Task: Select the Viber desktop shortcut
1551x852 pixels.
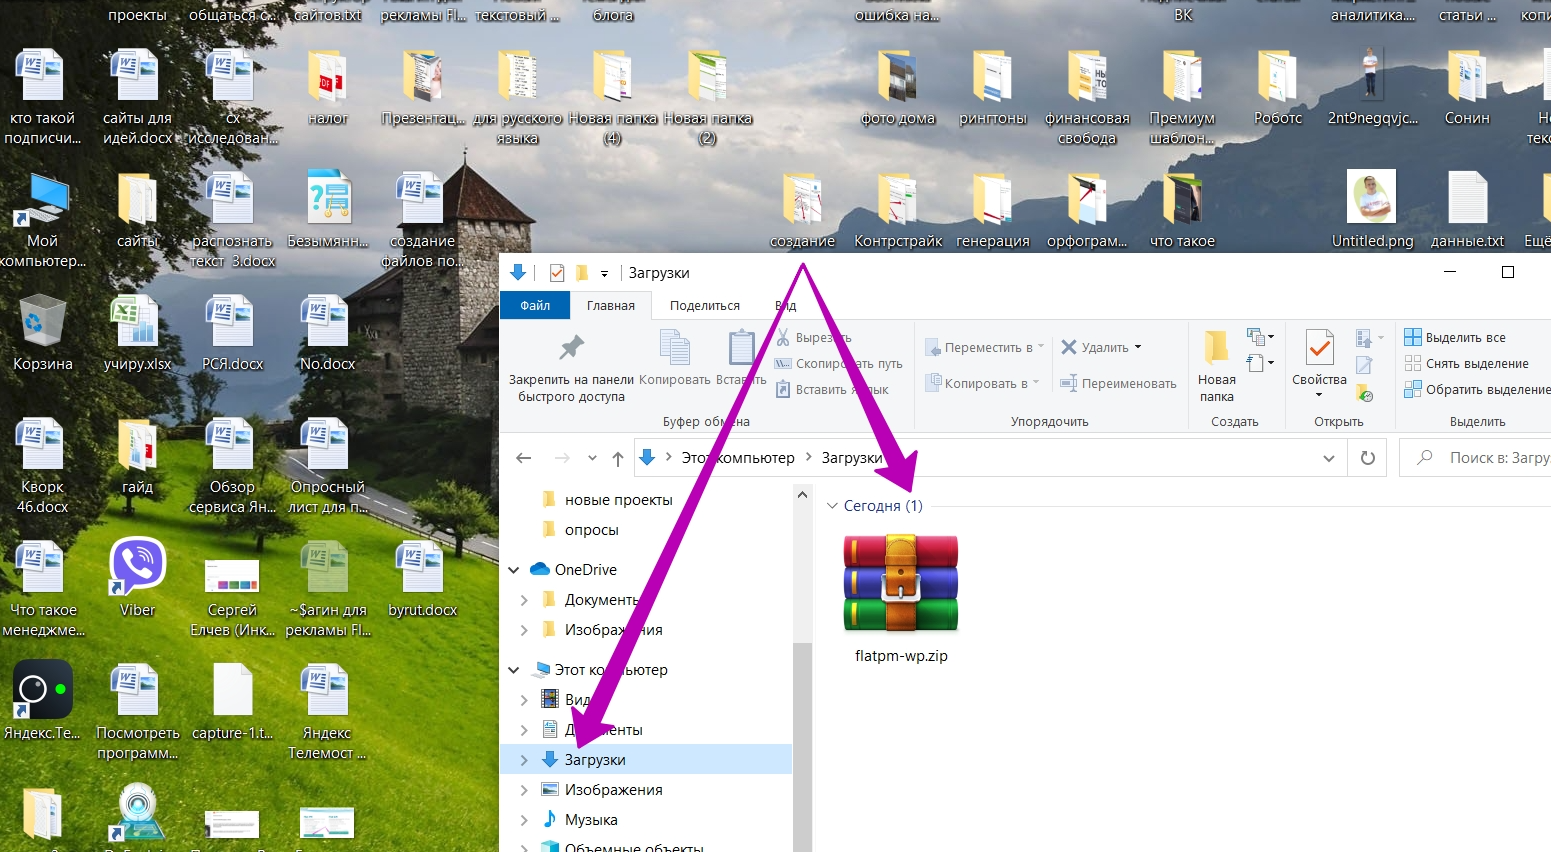Action: 138,578
